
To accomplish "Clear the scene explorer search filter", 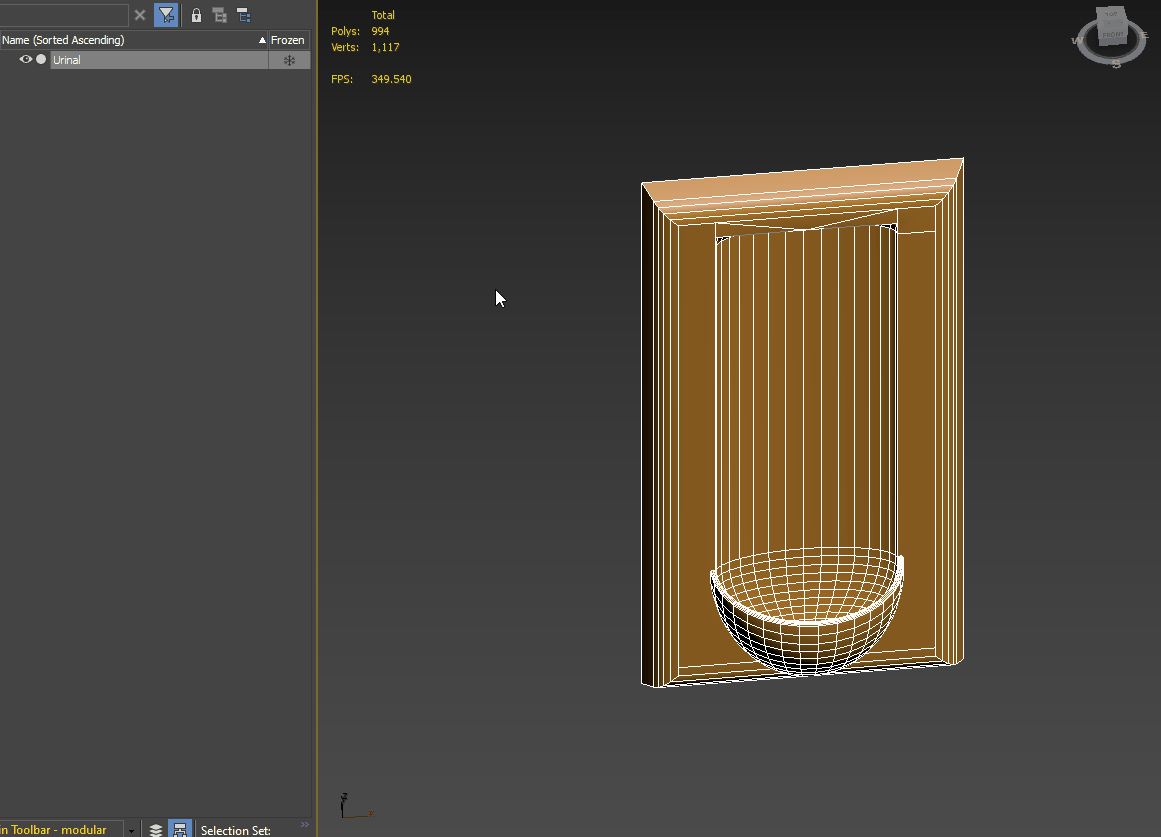I will [140, 15].
